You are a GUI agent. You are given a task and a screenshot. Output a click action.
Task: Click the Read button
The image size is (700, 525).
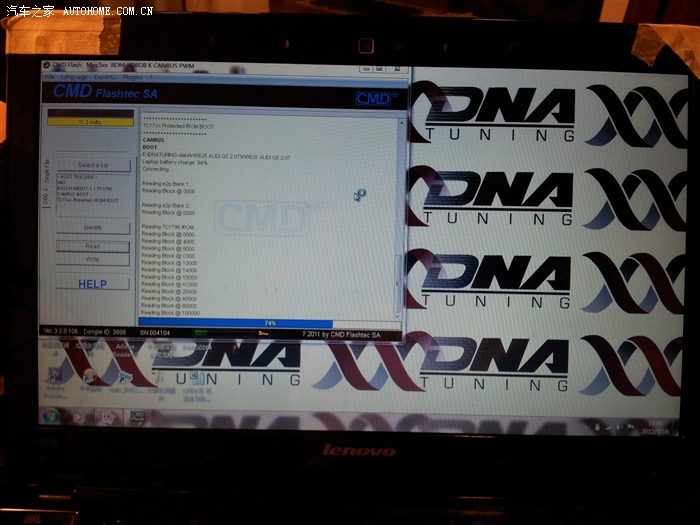tap(93, 246)
